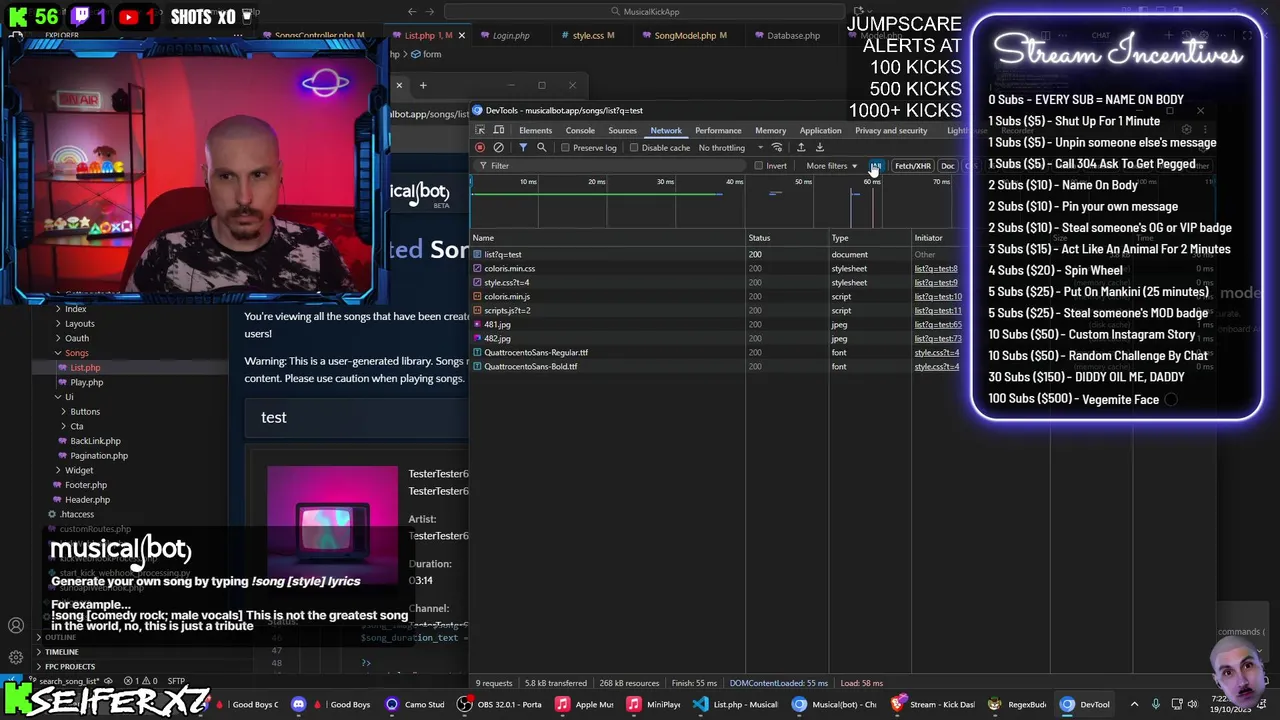The height and width of the screenshot is (720, 1280).
Task: Open Pagination.php in the explorer tree
Action: click(x=98, y=455)
